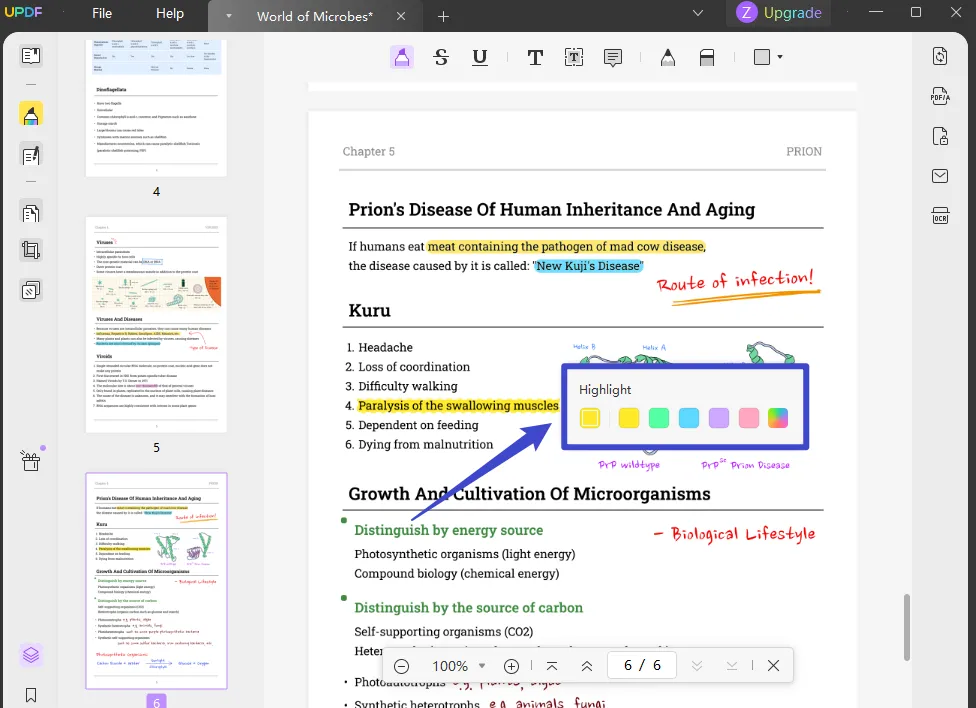Screen dimensions: 976x708
Task: Click the document vertical scrollbar
Action: 906,627
